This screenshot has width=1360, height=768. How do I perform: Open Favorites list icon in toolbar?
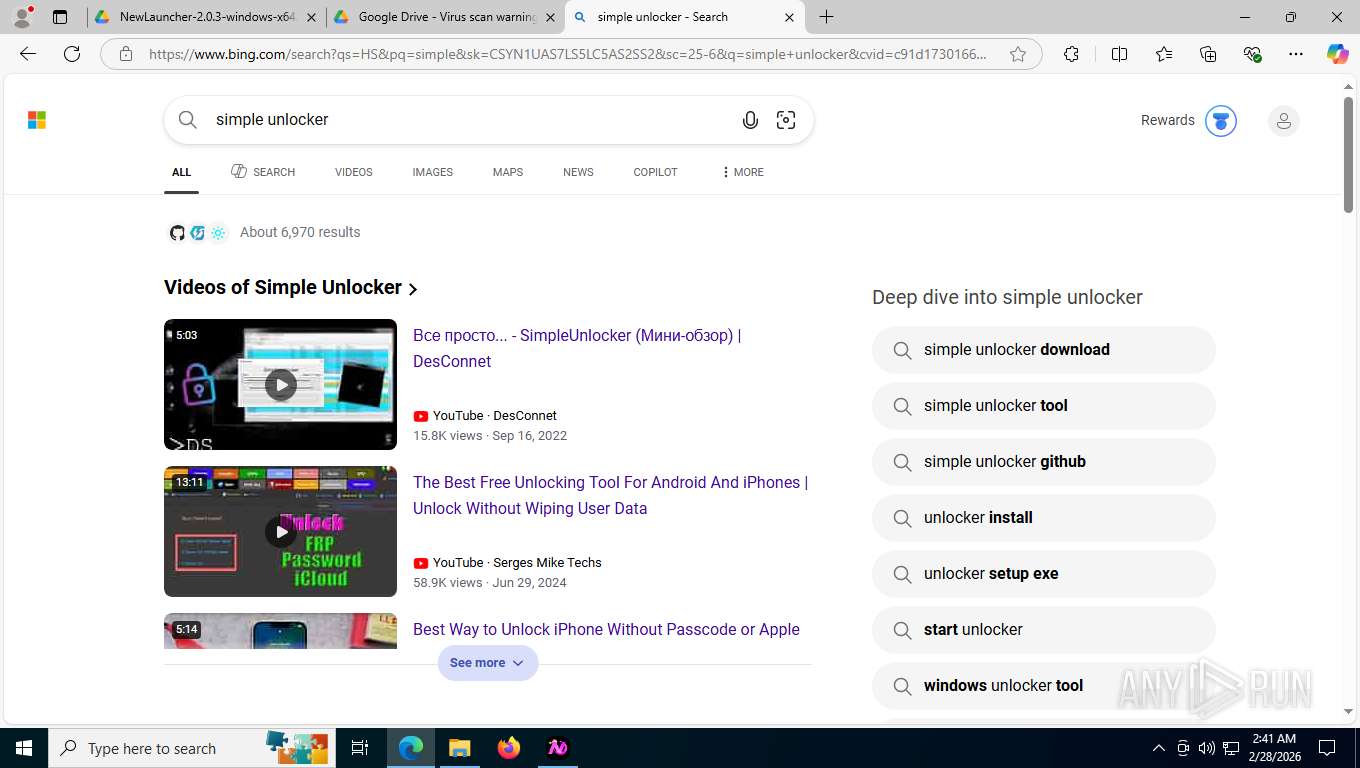(x=1164, y=54)
